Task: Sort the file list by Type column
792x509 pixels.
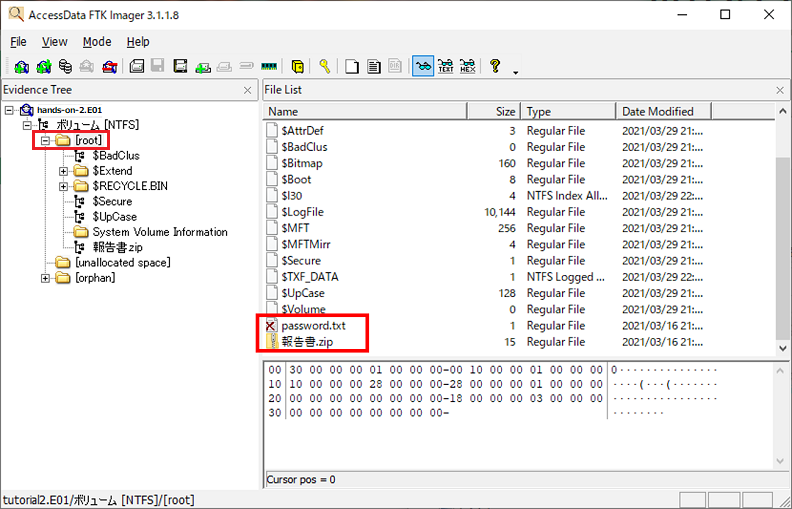Action: [568, 112]
